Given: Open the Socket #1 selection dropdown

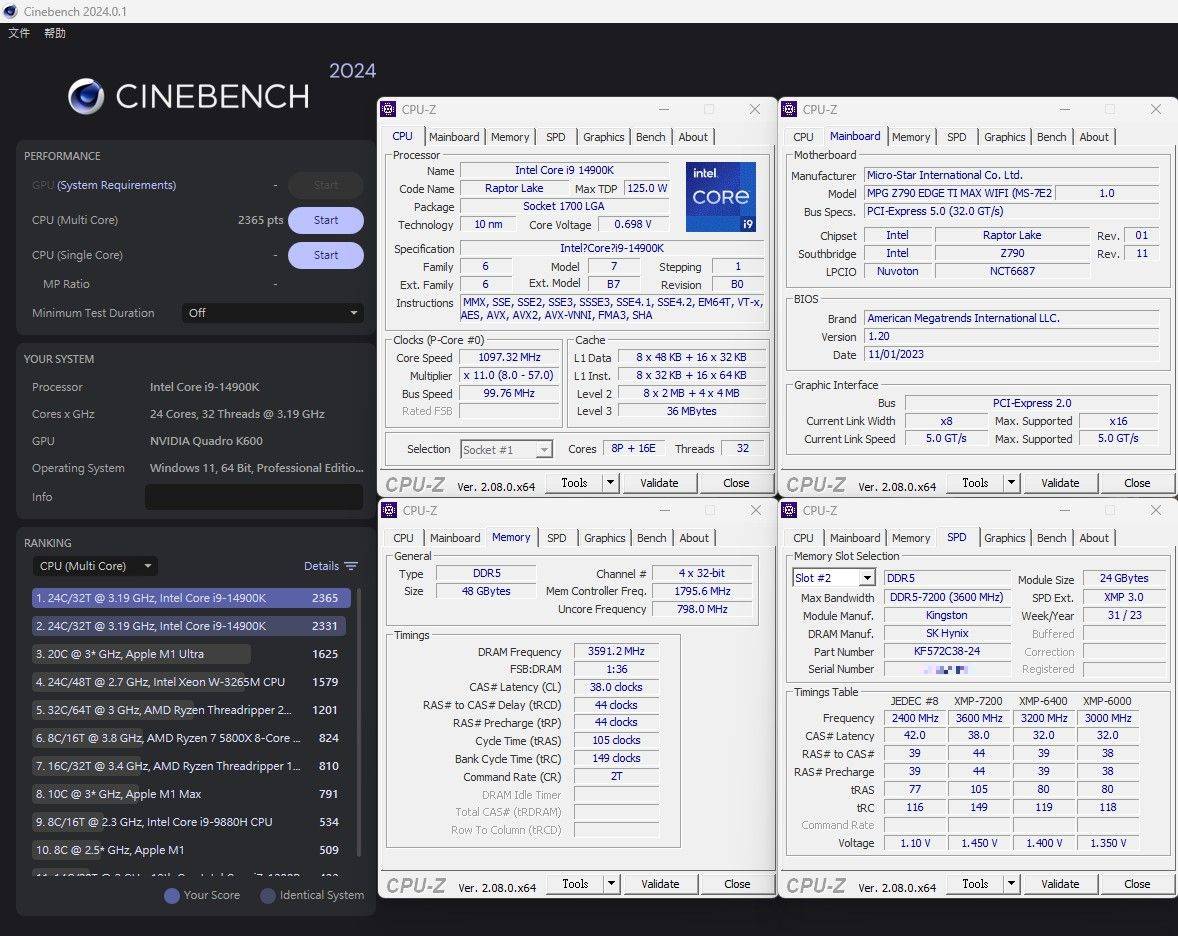Looking at the screenshot, I should 506,449.
